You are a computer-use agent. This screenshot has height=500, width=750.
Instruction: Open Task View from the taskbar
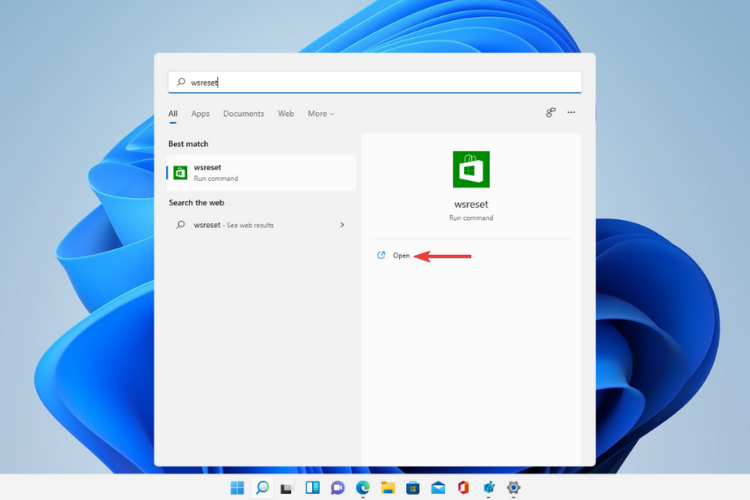[x=287, y=488]
